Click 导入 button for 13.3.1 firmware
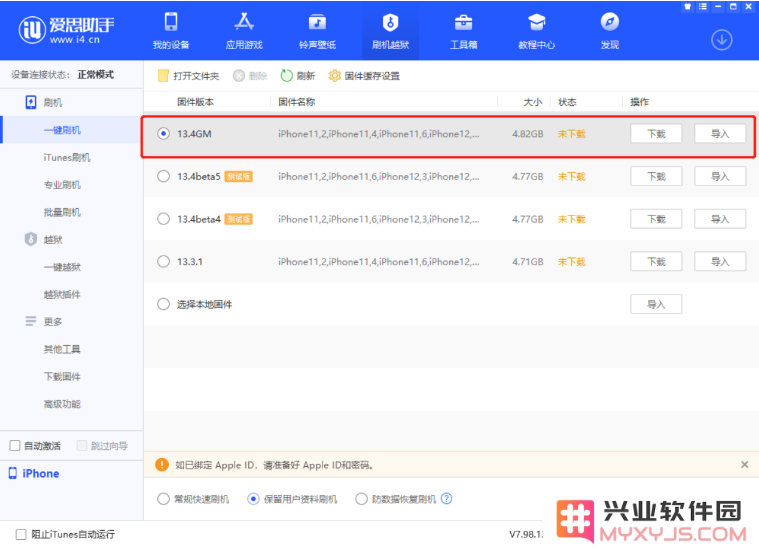759x558 pixels. [720, 261]
